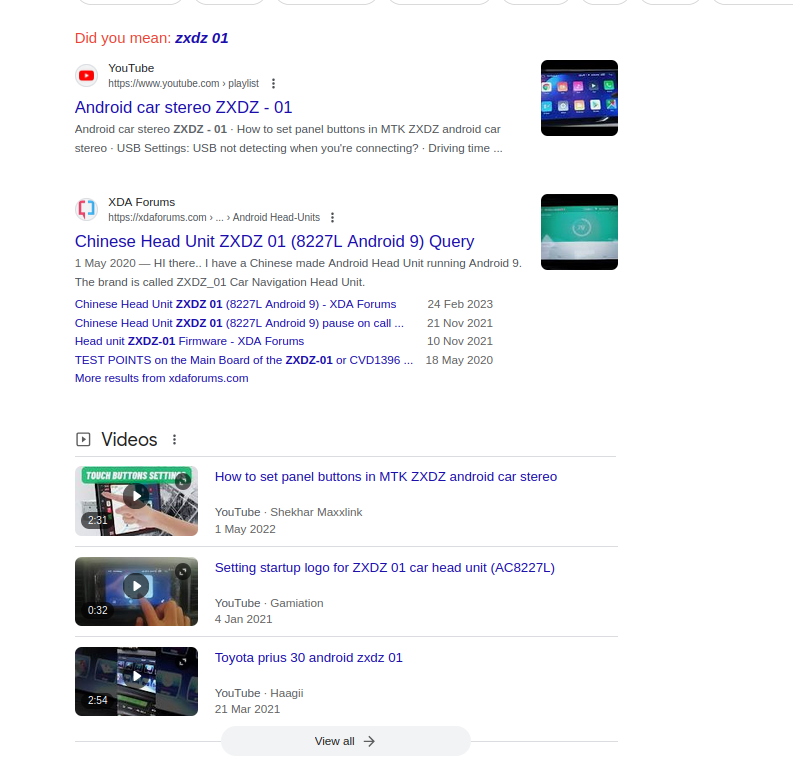
Task: Open the XDA Forums result's three-dot menu
Action: 332,217
